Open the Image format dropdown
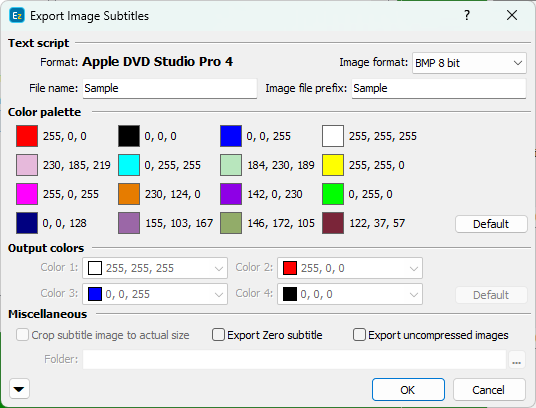The height and width of the screenshot is (408, 536). (x=469, y=63)
